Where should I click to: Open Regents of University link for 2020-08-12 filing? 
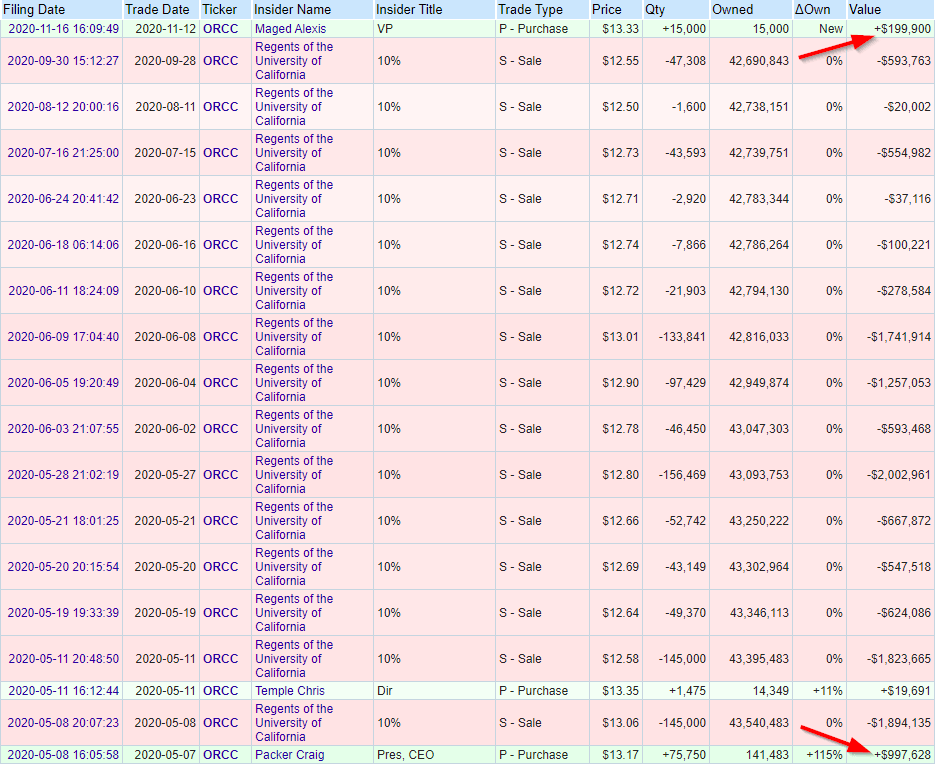point(294,107)
